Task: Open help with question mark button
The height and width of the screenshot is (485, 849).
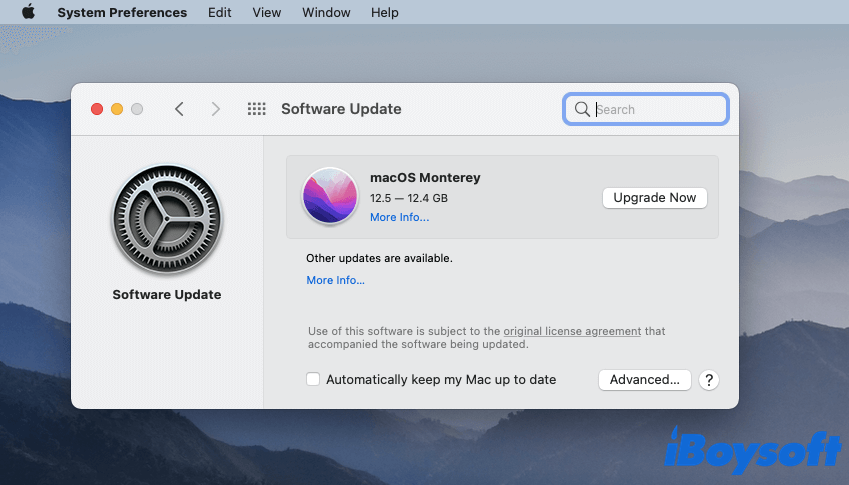Action: [x=709, y=380]
